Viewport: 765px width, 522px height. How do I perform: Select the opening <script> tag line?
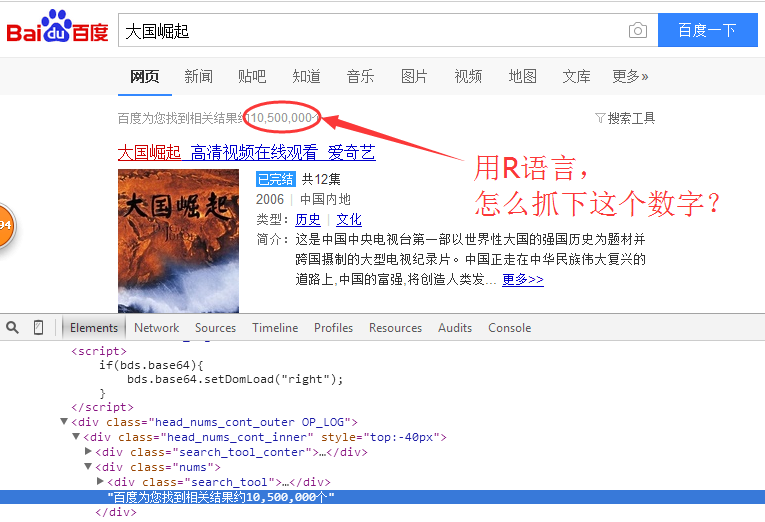tap(99, 351)
